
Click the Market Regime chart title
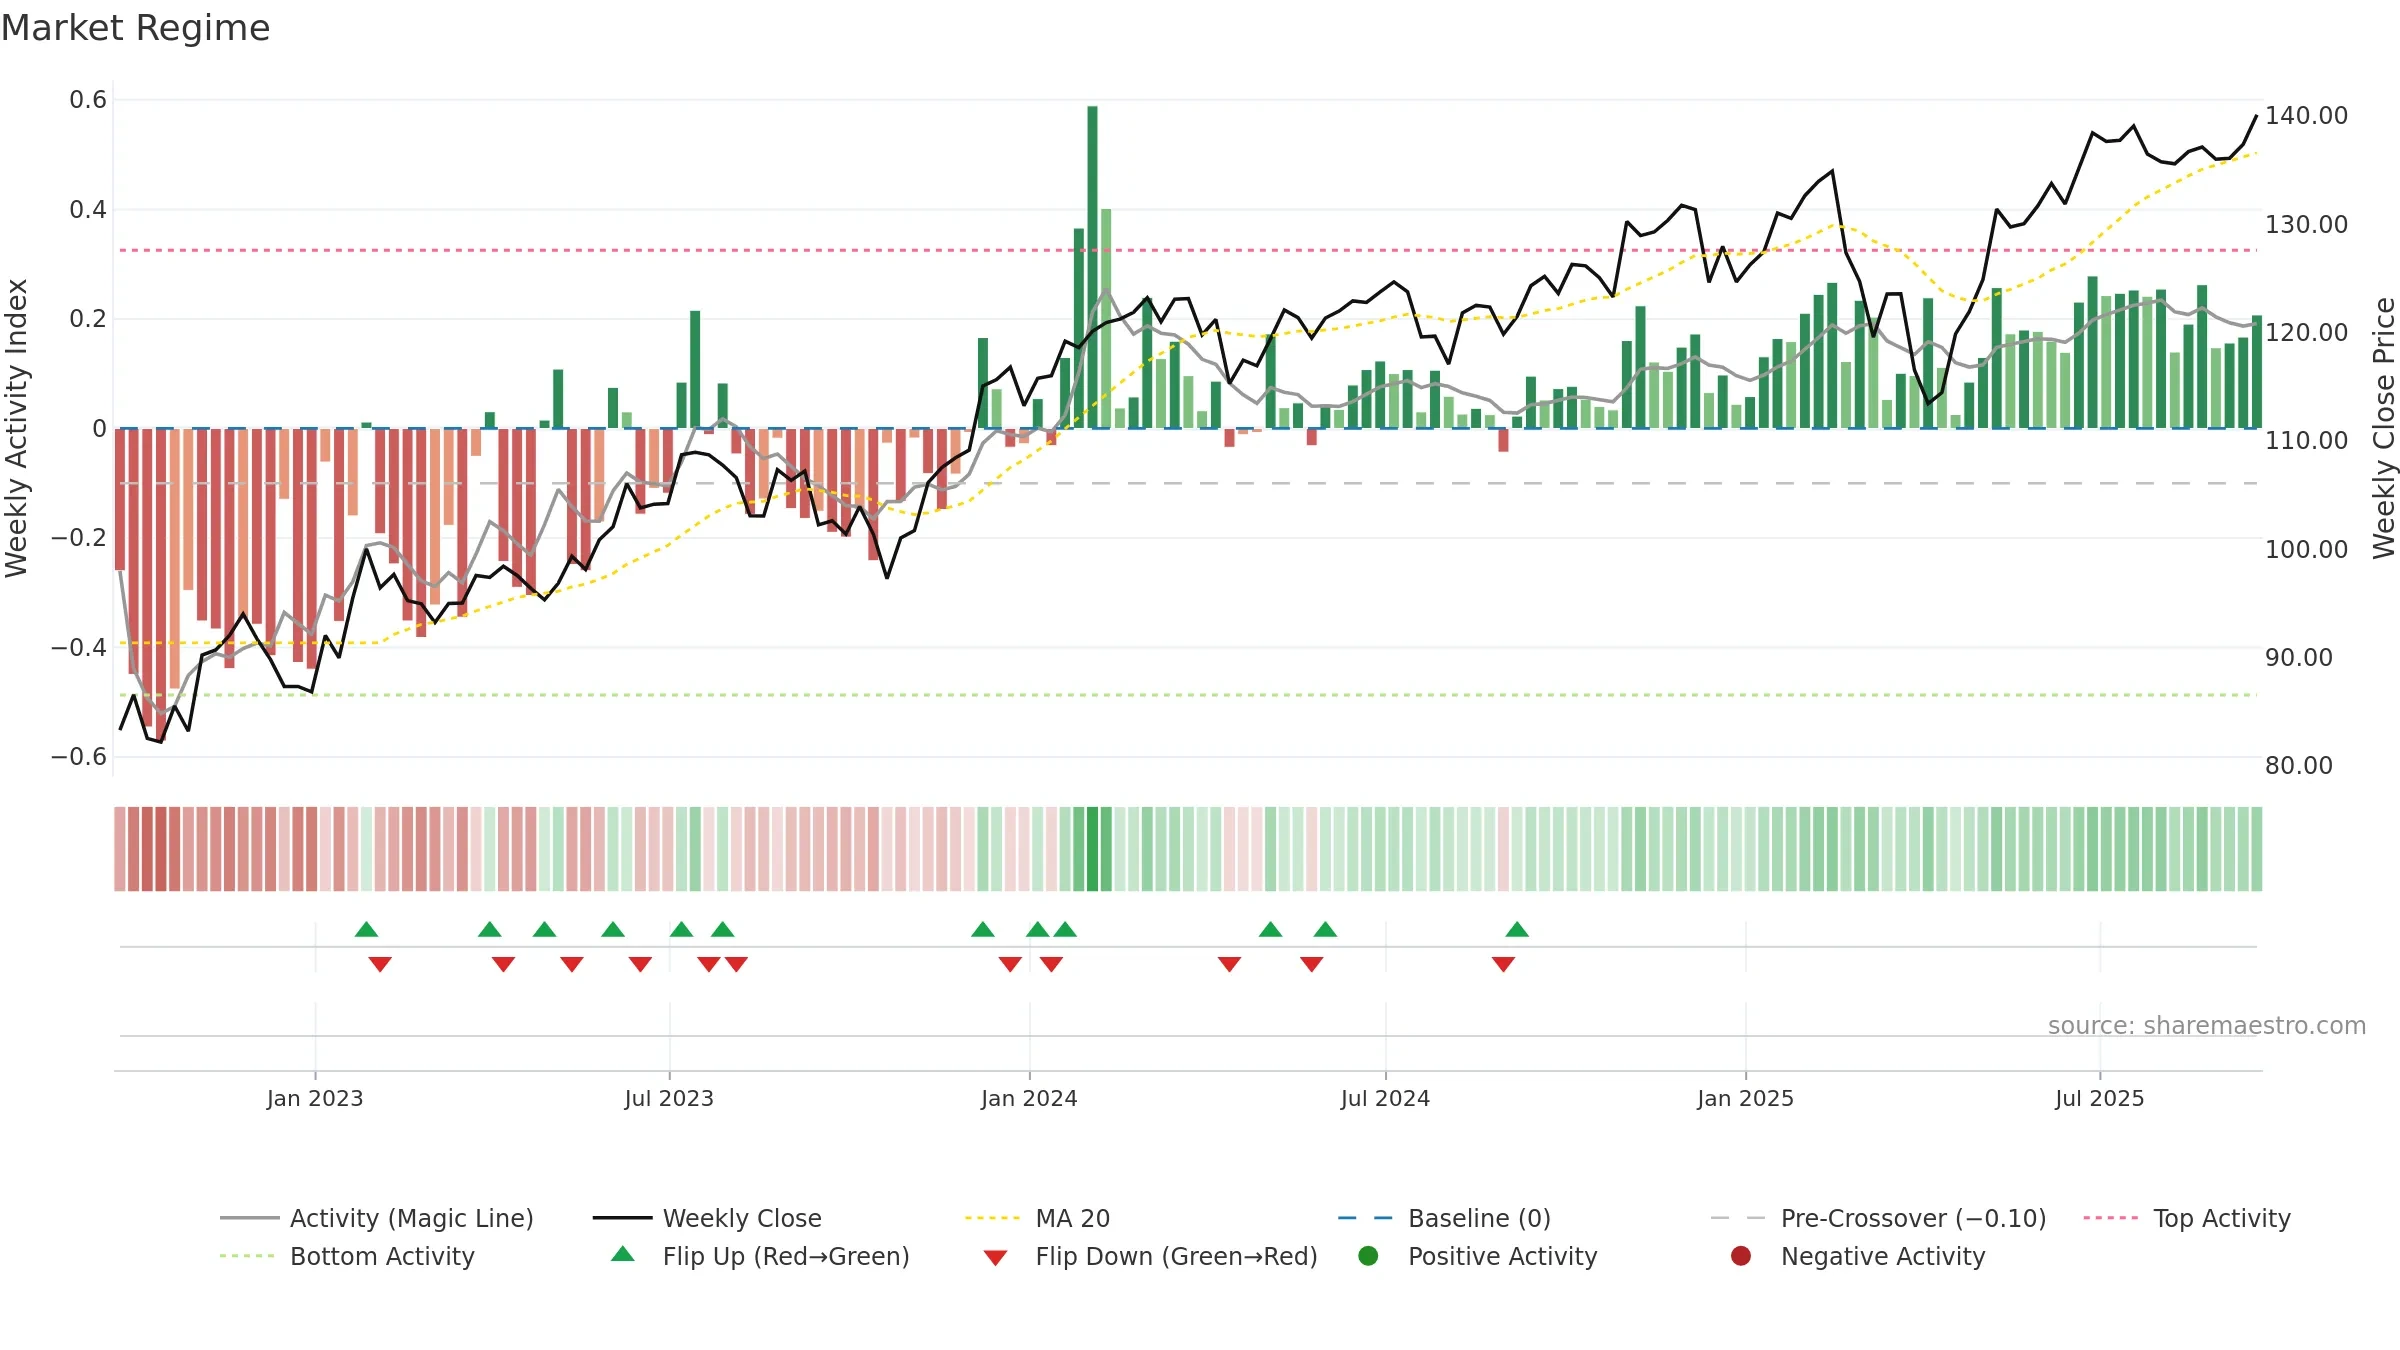(135, 28)
